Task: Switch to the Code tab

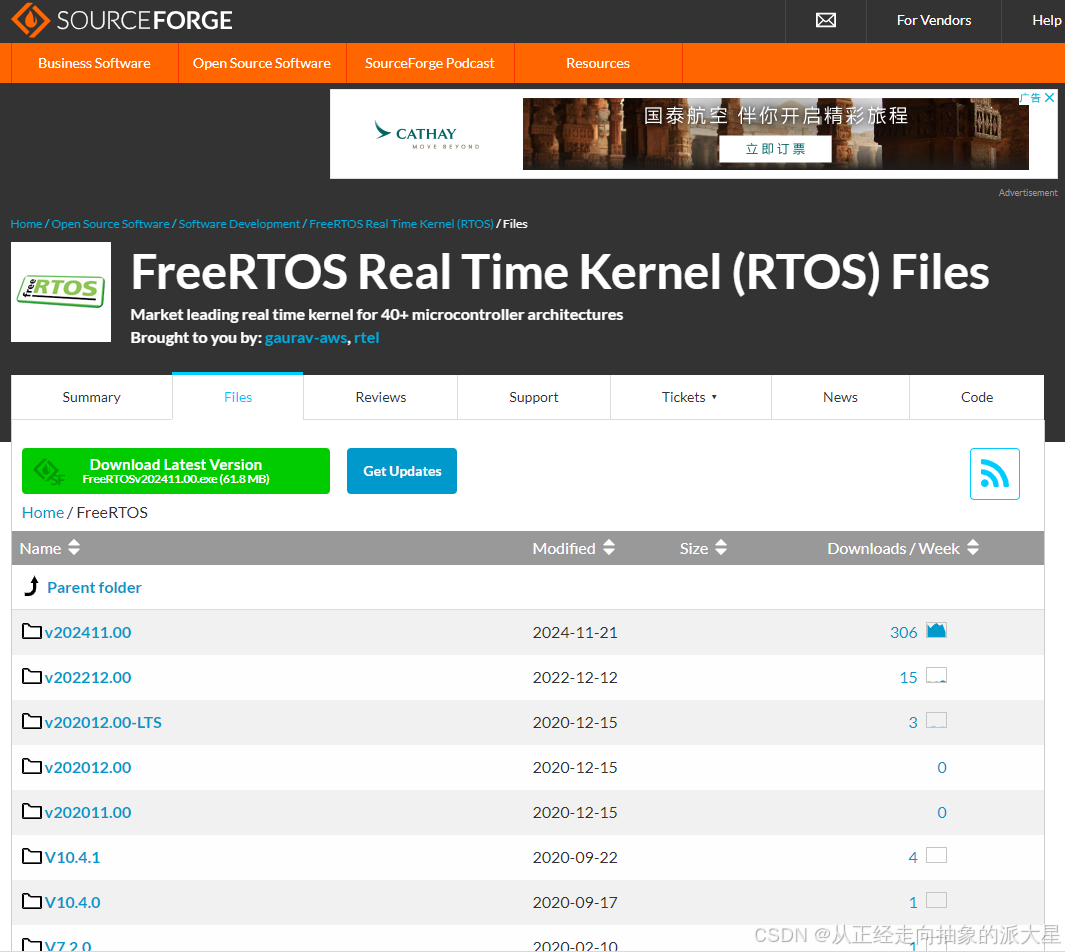Action: [x=977, y=397]
